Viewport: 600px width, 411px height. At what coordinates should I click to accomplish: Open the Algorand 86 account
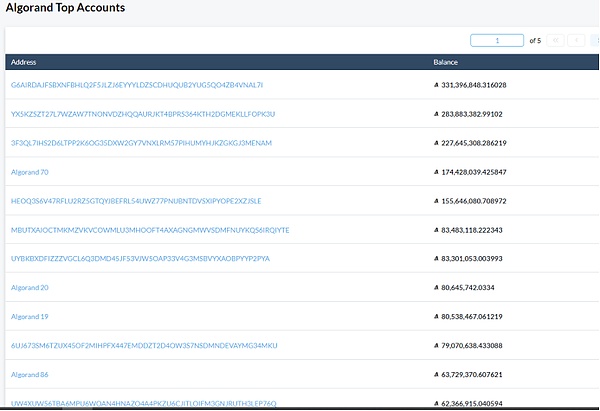pos(29,375)
